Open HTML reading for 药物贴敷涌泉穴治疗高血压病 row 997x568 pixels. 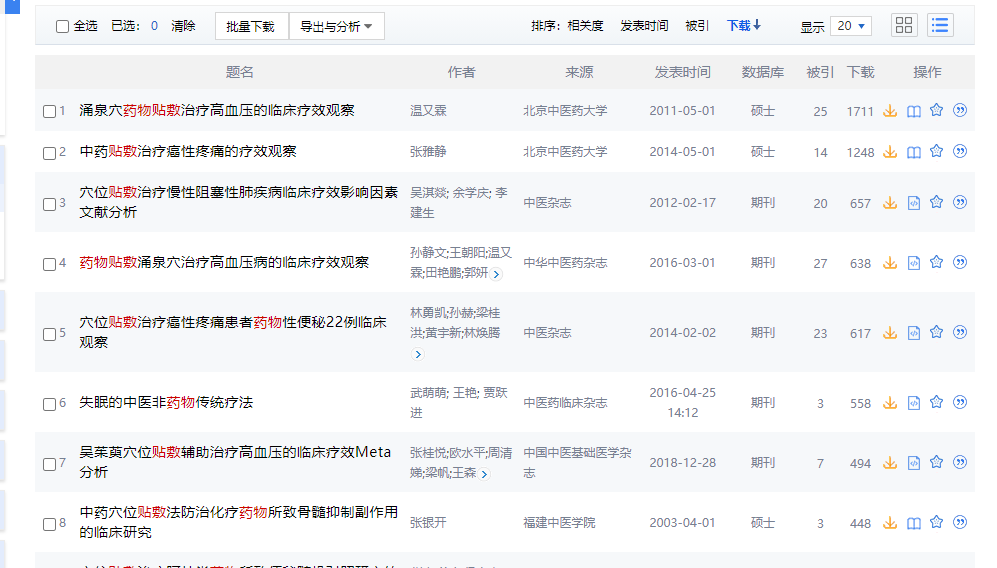(914, 263)
